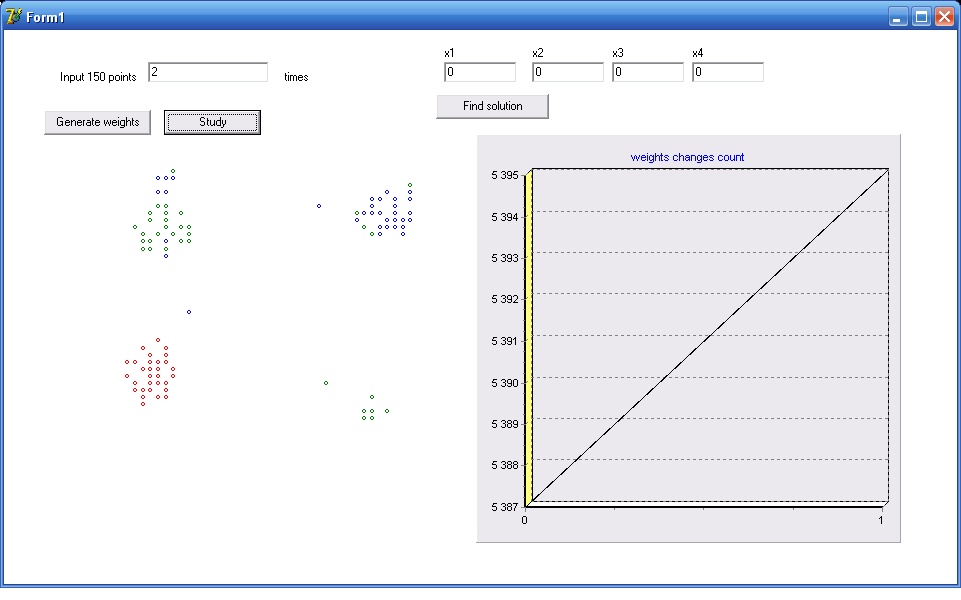961x600 pixels.
Task: Click the Find solution button
Action: pyautogui.click(x=492, y=106)
